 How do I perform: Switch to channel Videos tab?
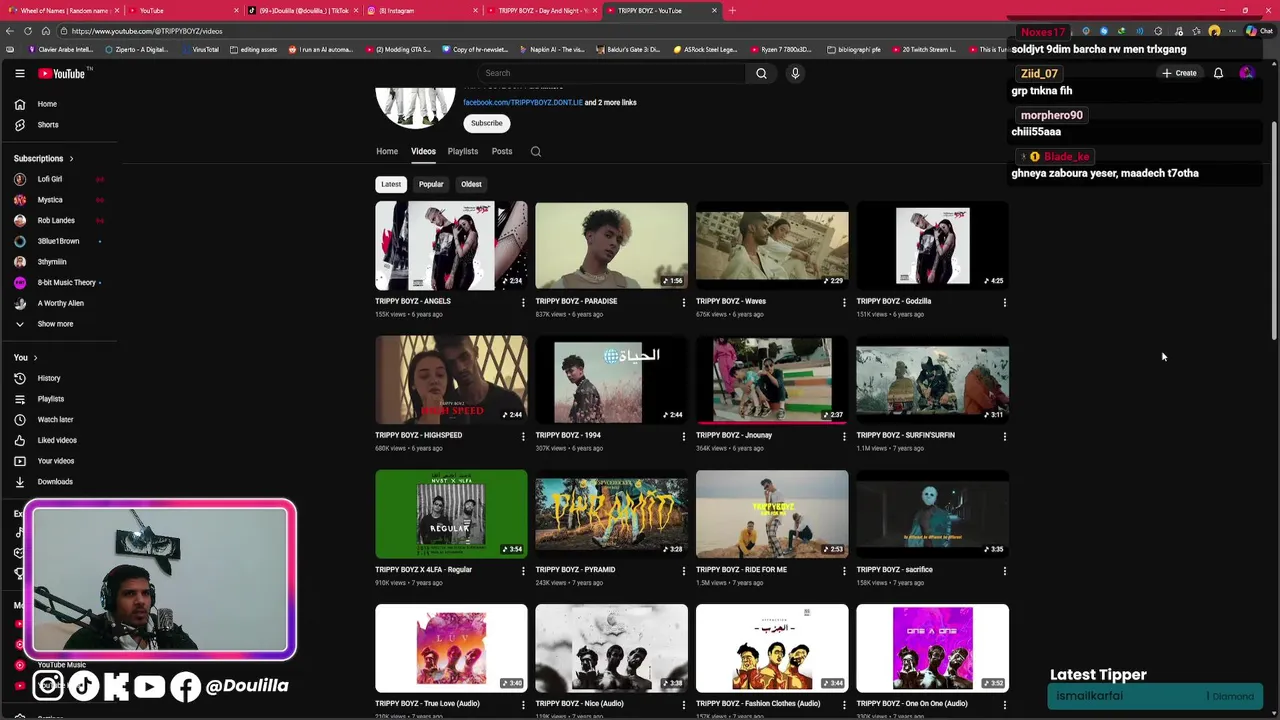(423, 152)
